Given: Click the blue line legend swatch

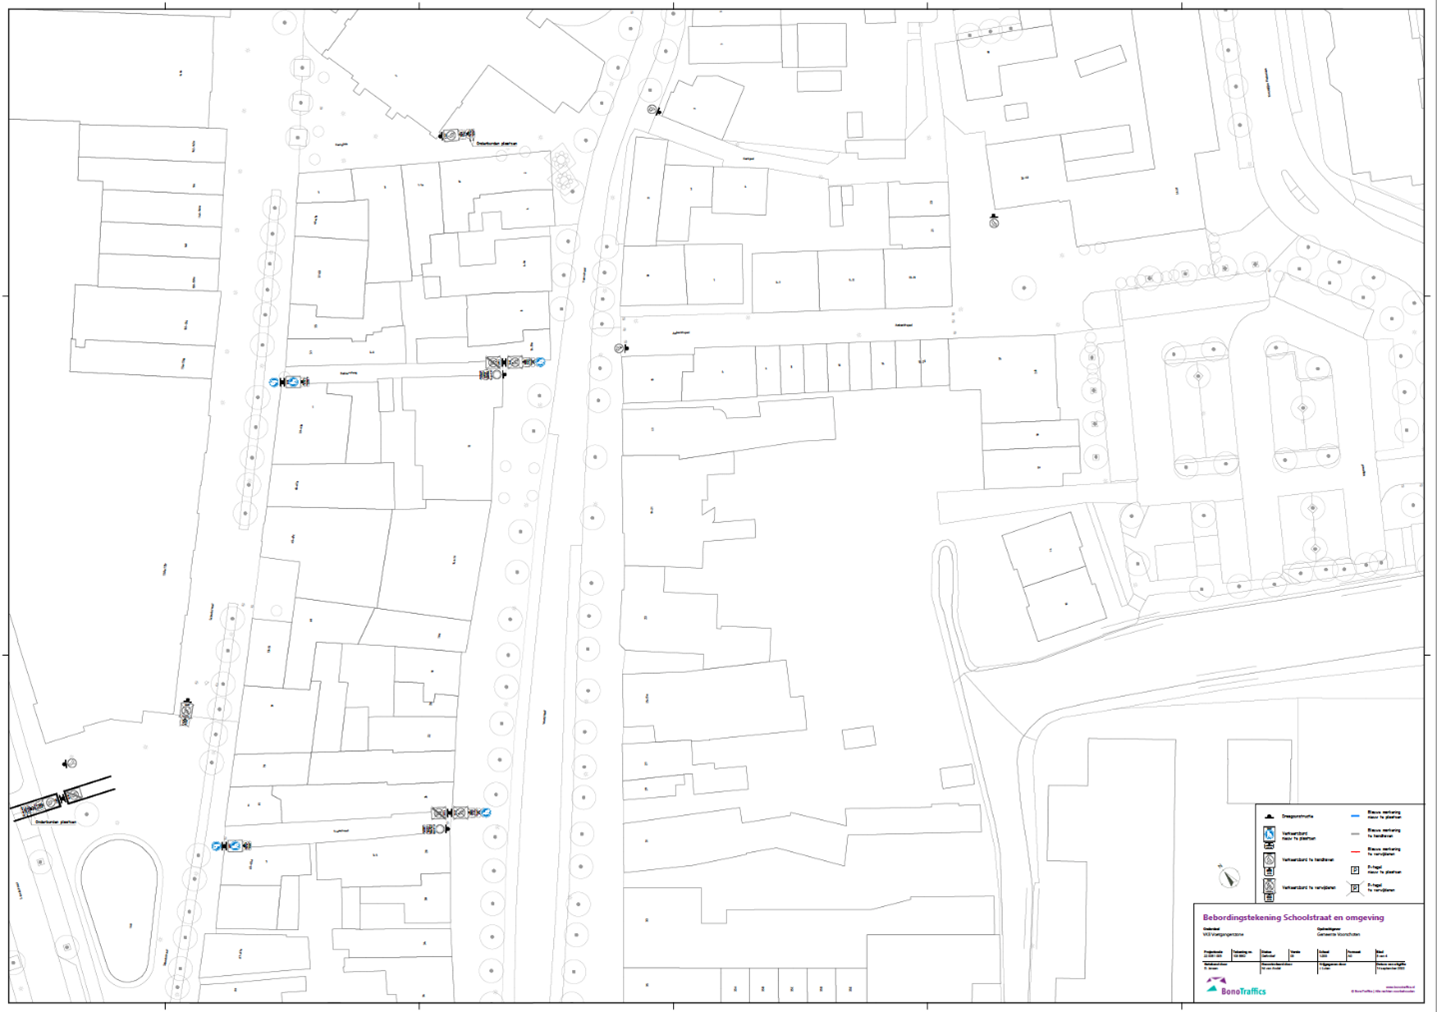Looking at the screenshot, I should 1355,815.
